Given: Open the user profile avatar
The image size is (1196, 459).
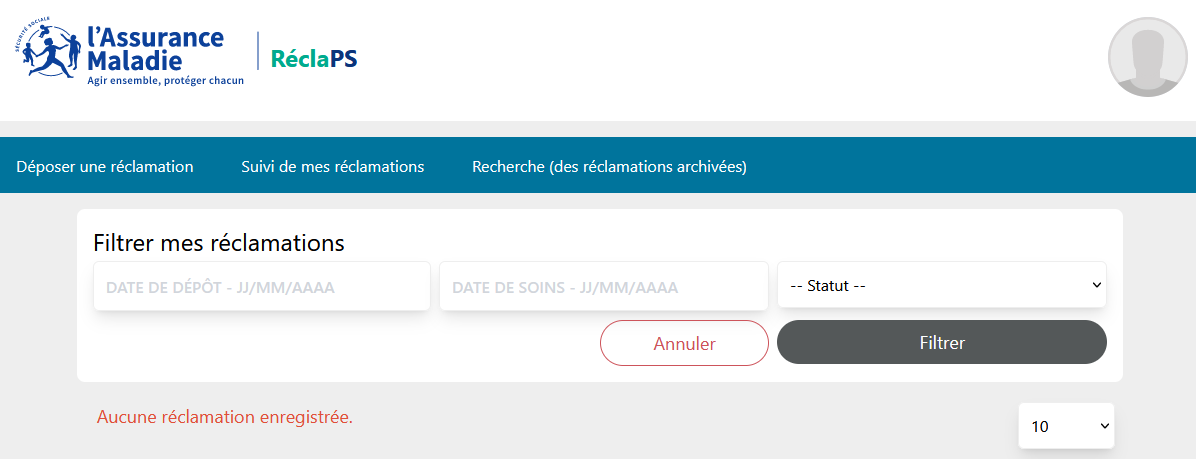Looking at the screenshot, I should point(1147,56).
